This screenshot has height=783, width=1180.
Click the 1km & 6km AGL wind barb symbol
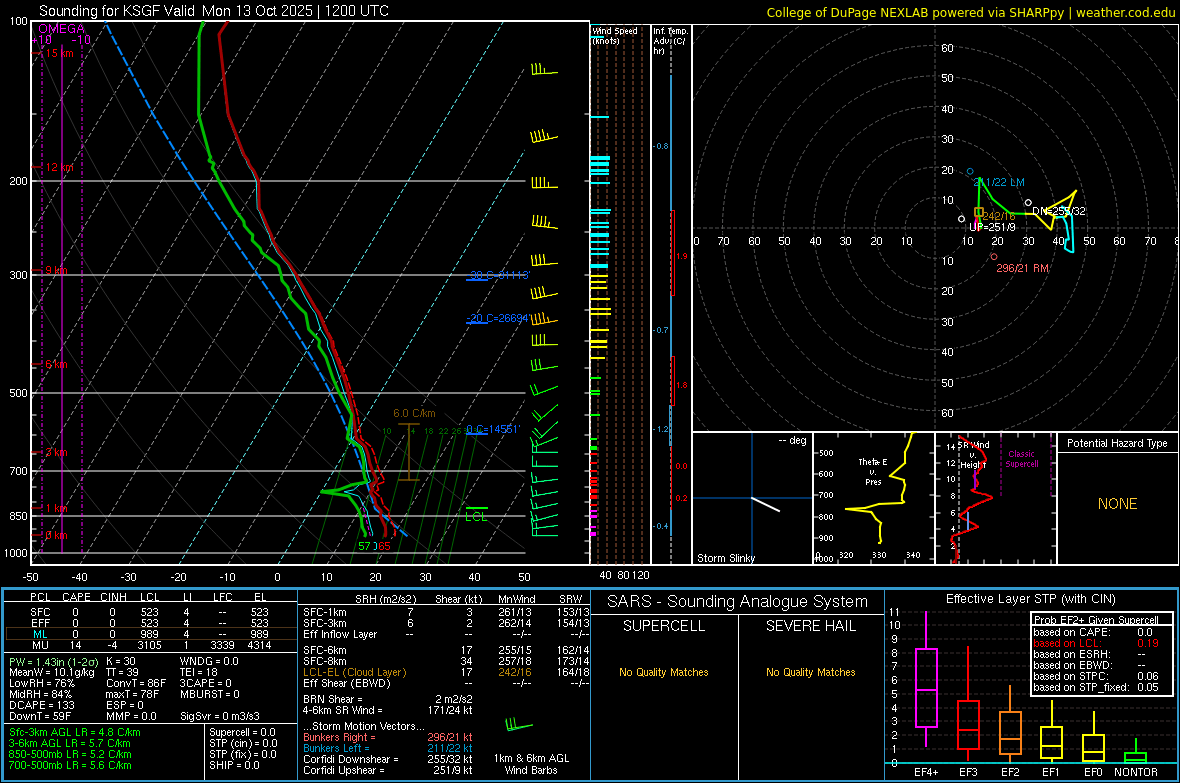pos(519,725)
